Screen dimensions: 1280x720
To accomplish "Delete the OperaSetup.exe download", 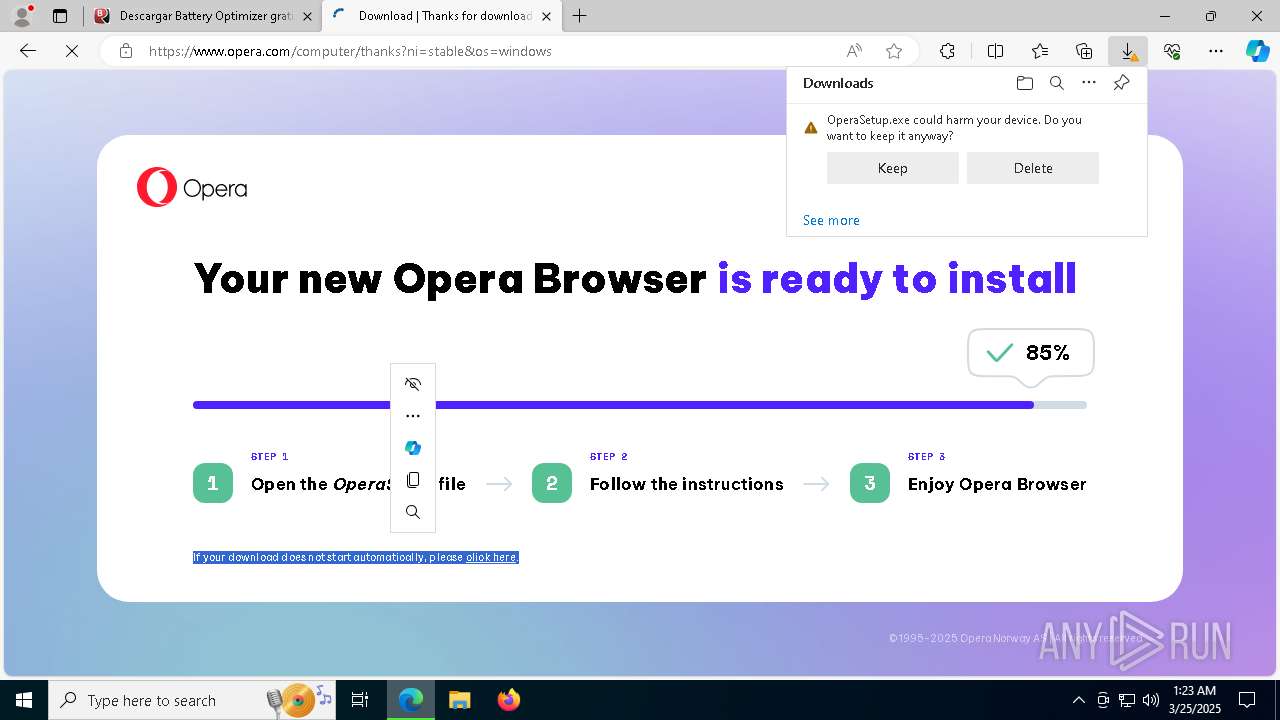I will point(1033,168).
